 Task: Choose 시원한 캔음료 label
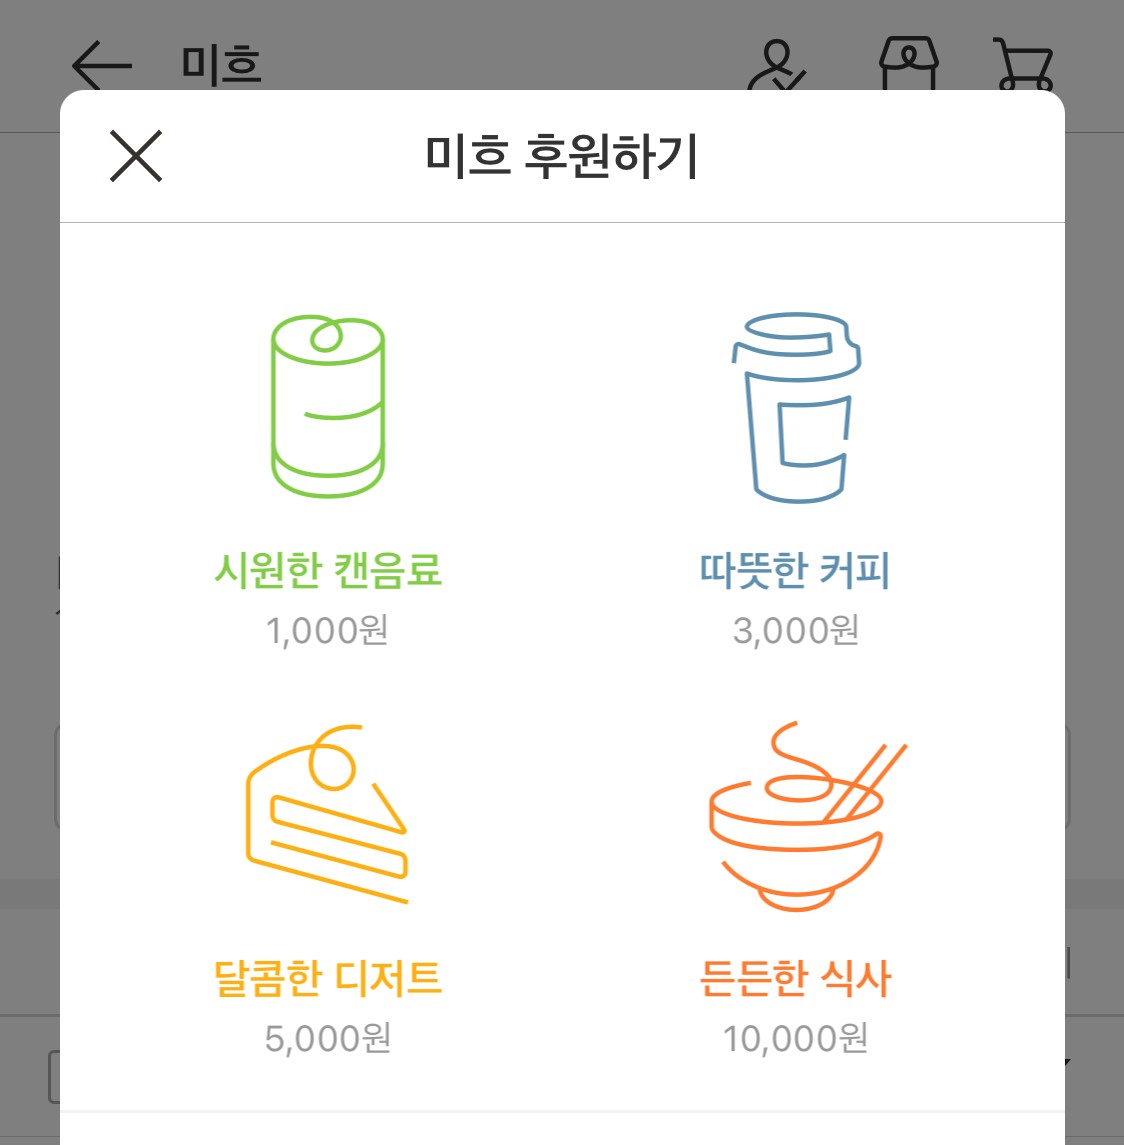coord(328,570)
